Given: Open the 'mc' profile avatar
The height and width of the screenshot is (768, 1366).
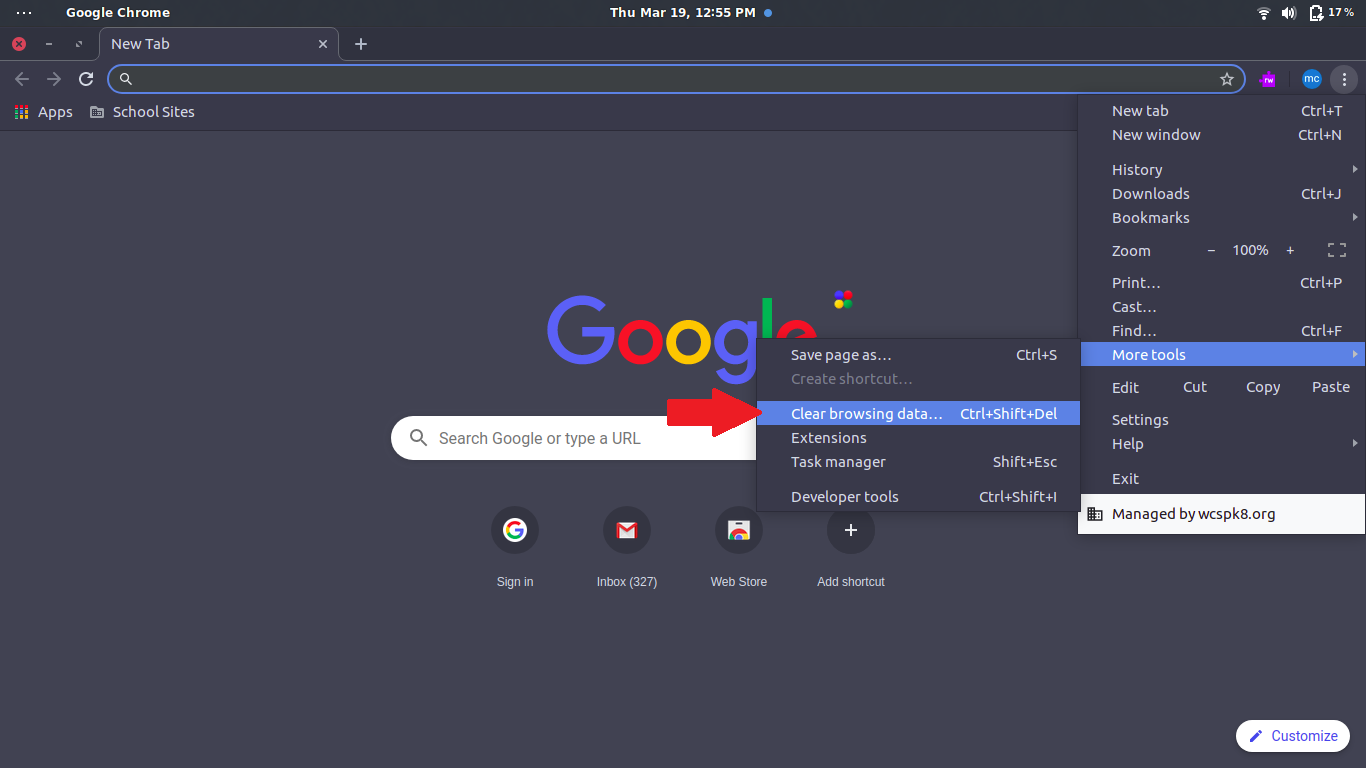Looking at the screenshot, I should (x=1312, y=79).
